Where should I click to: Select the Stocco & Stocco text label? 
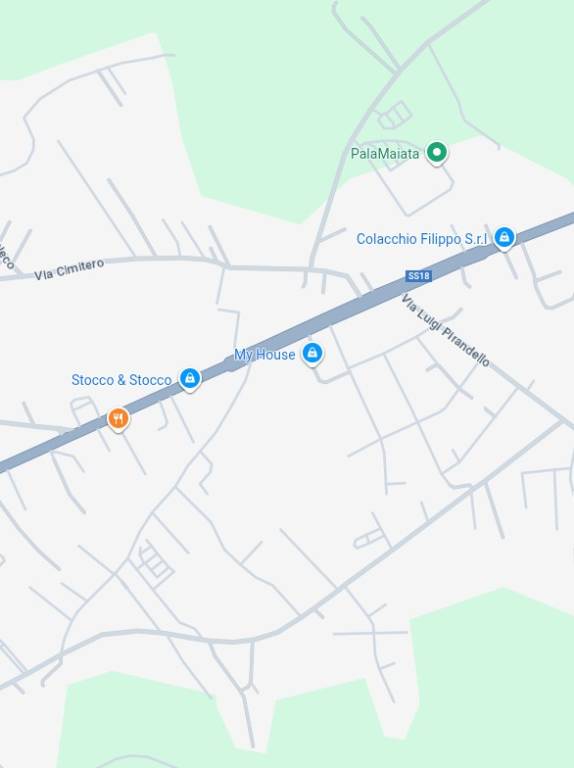click(121, 380)
